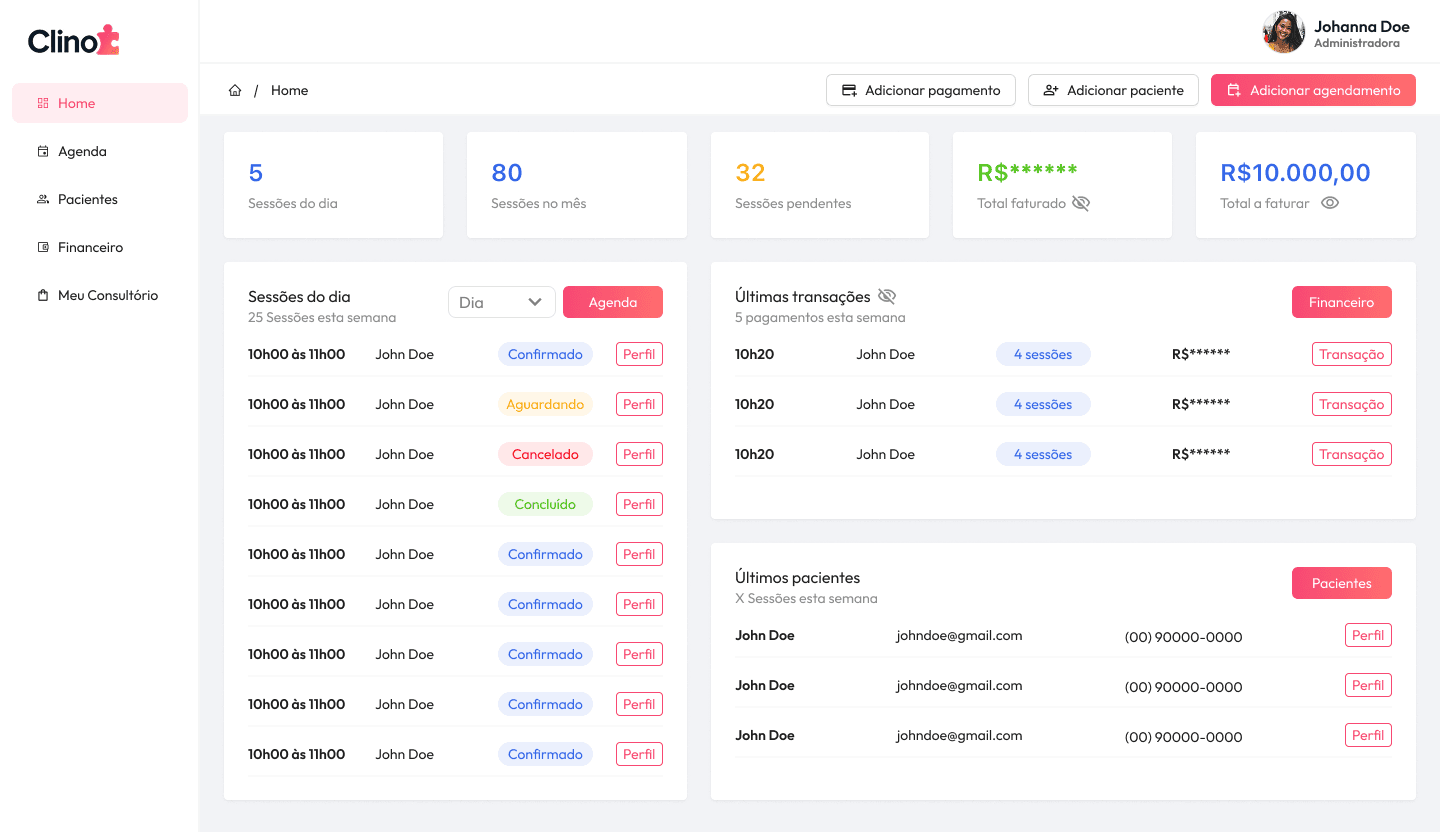Open Johanna Doe's profile menu
Viewport: 1440px width, 832px height.
1335,31
